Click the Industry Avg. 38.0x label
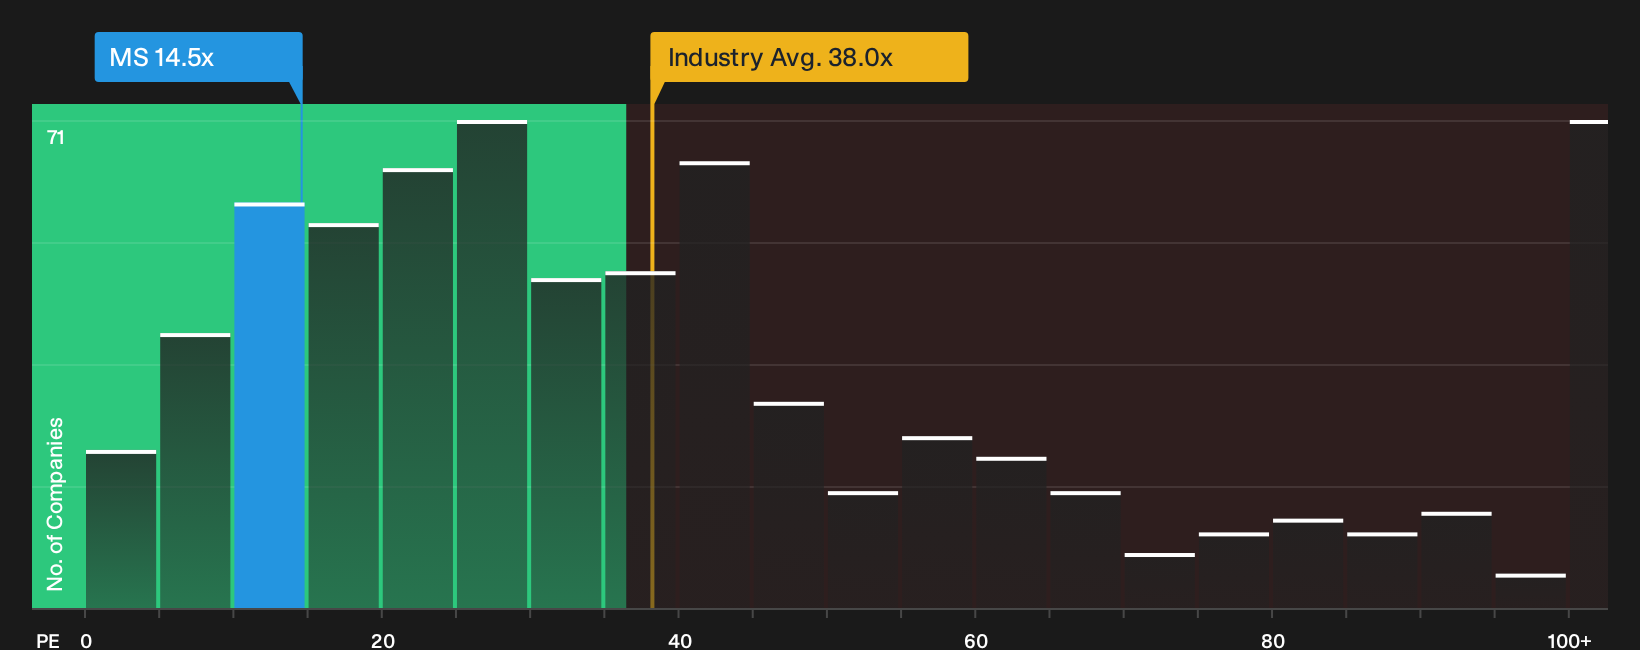Screen dimensions: 1640x650 [809, 57]
